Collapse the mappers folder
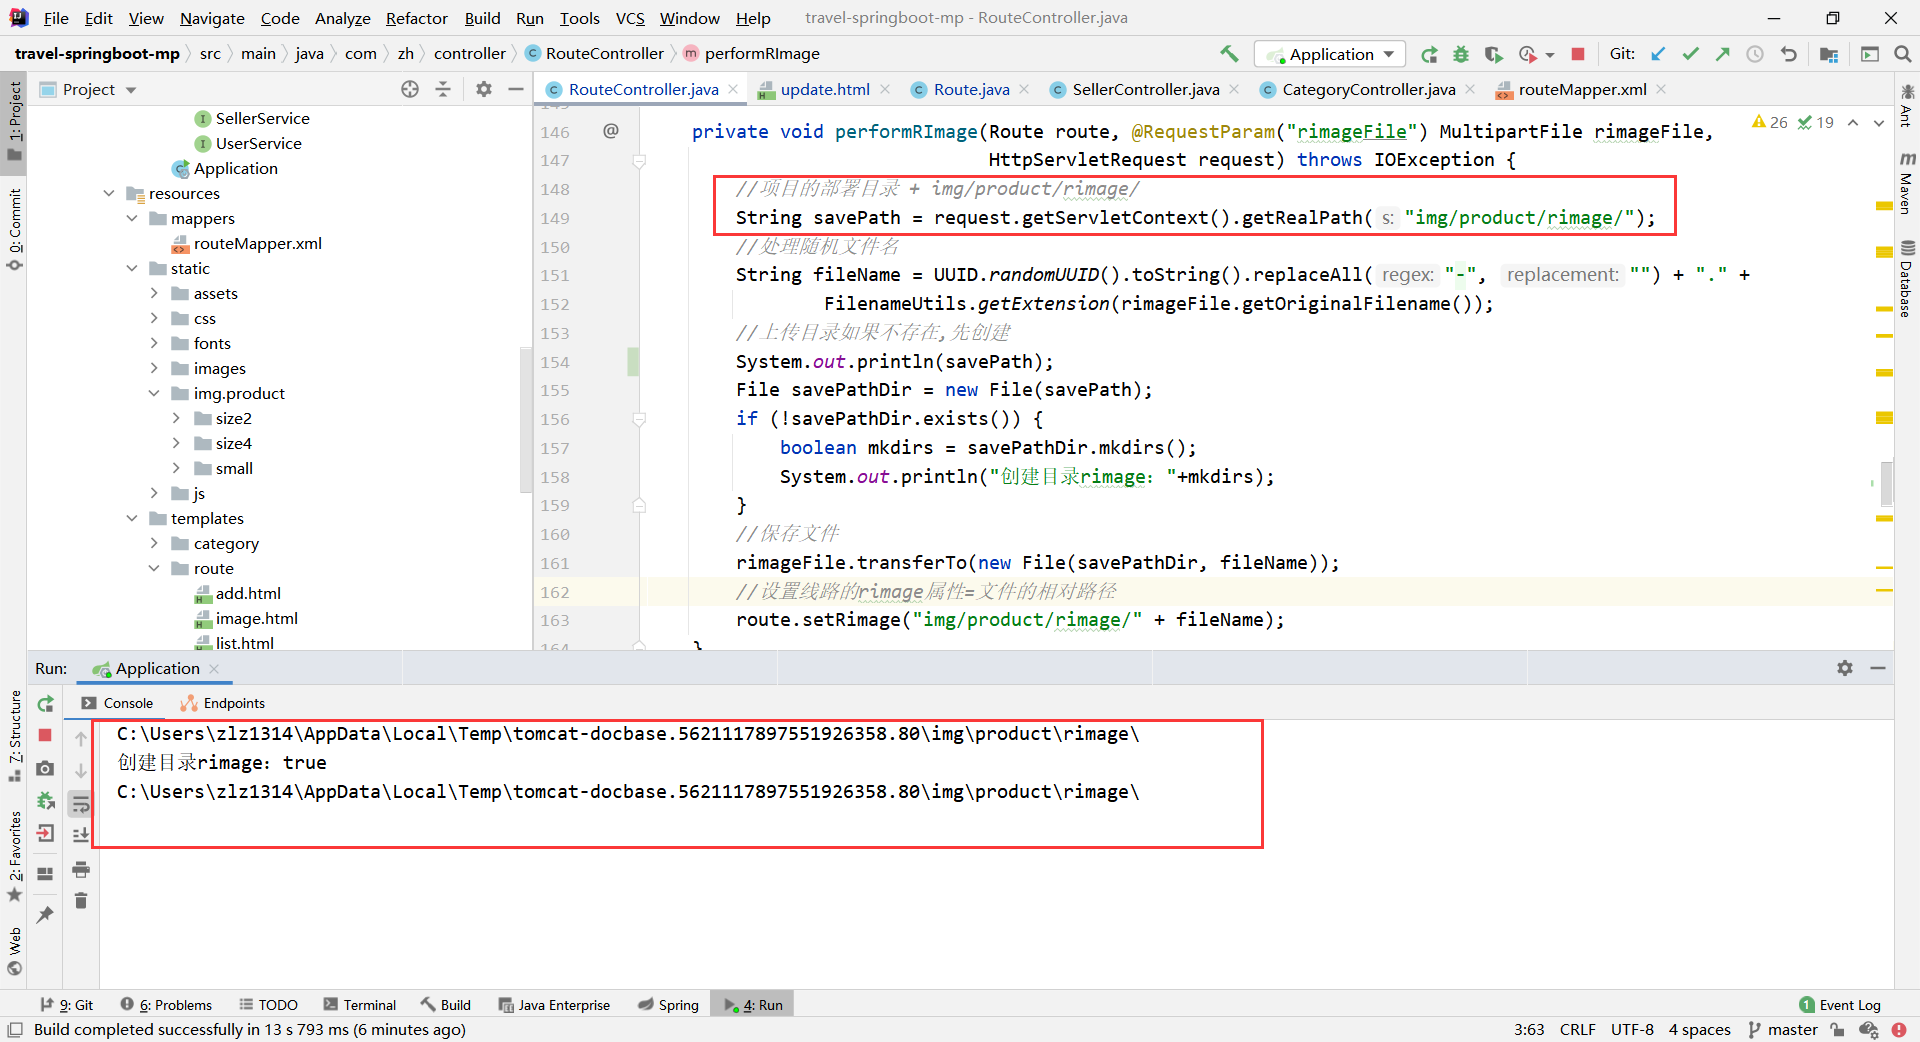The width and height of the screenshot is (1920, 1042). coord(131,218)
